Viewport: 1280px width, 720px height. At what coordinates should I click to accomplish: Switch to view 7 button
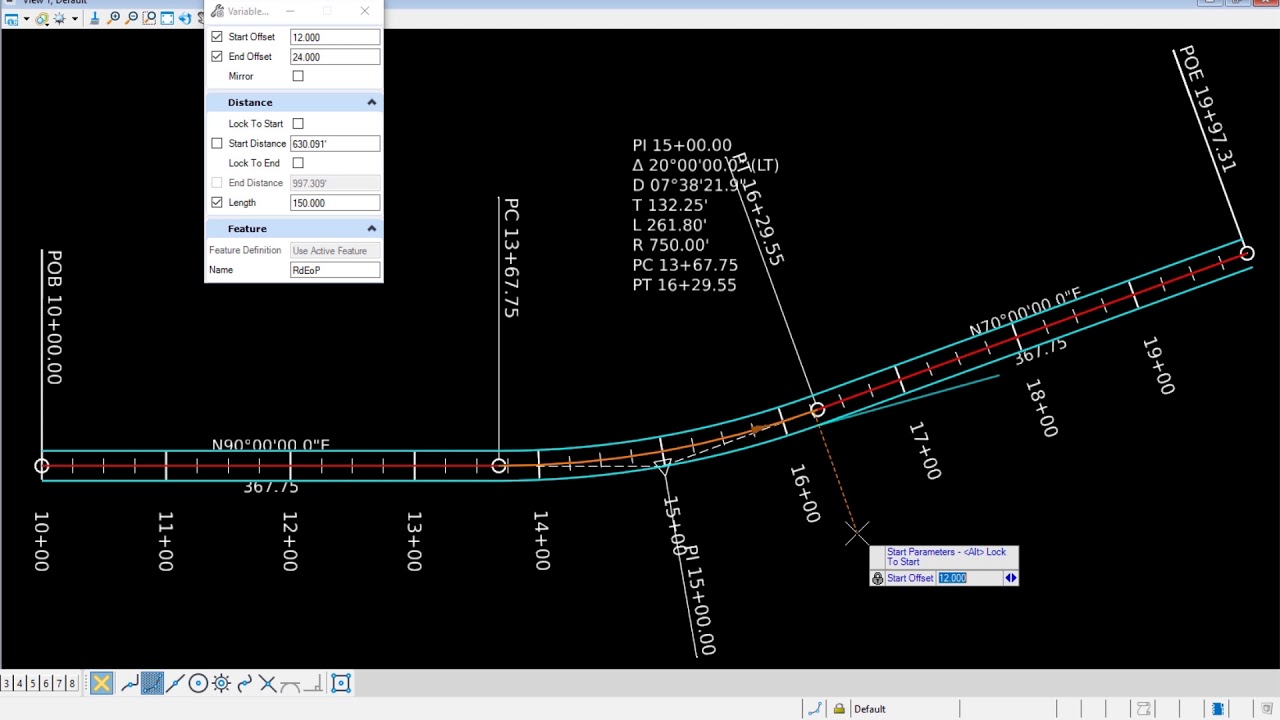click(x=58, y=684)
